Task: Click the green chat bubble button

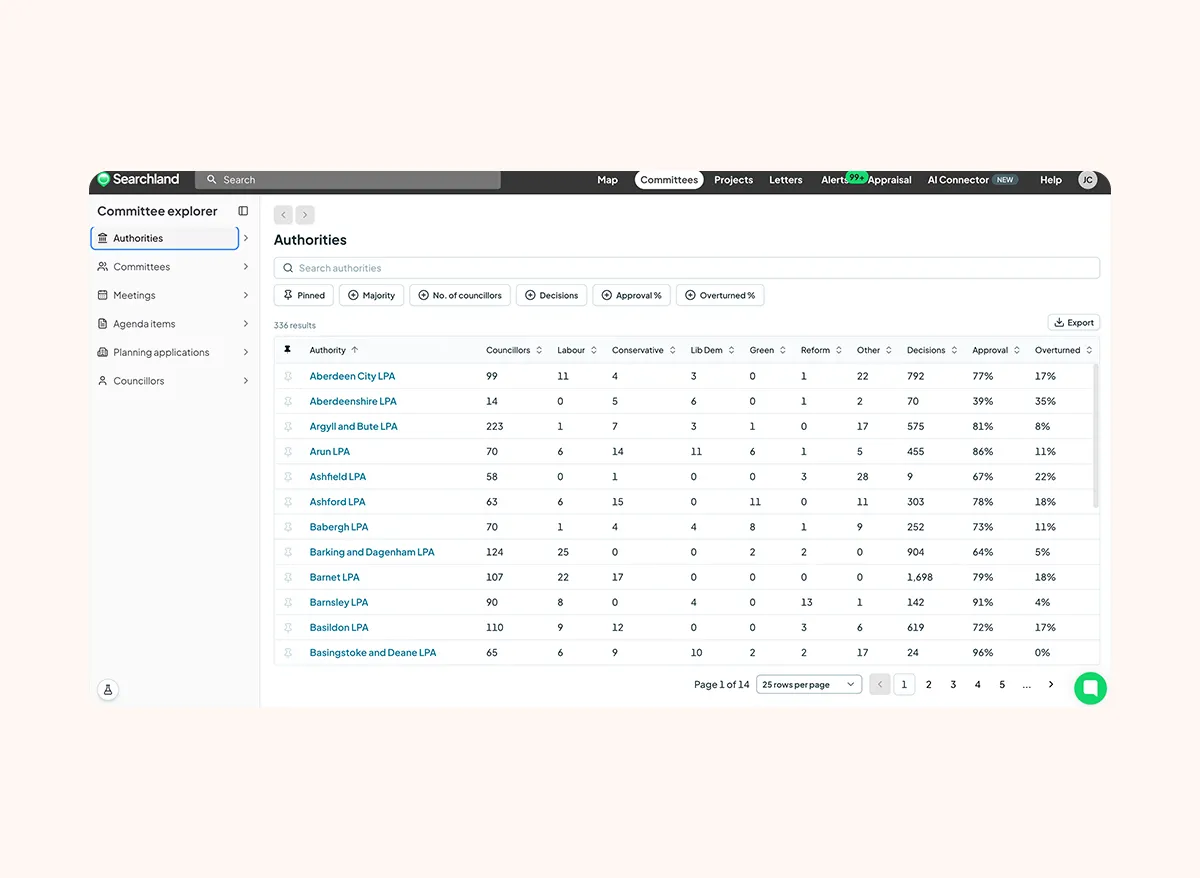Action: pos(1090,688)
